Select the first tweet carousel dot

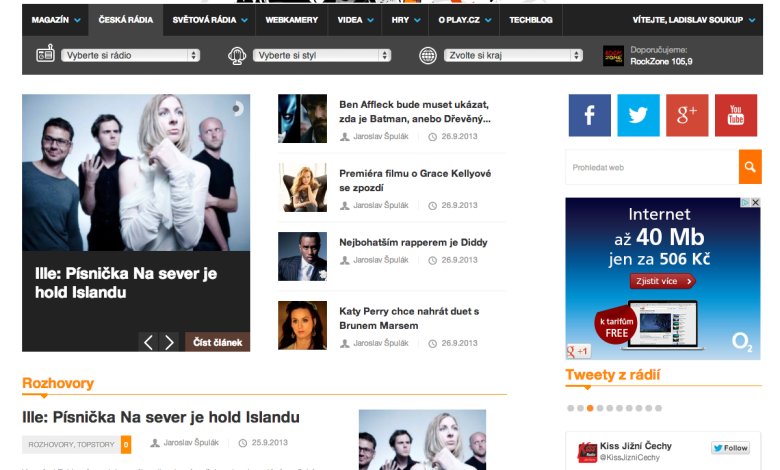click(570, 408)
